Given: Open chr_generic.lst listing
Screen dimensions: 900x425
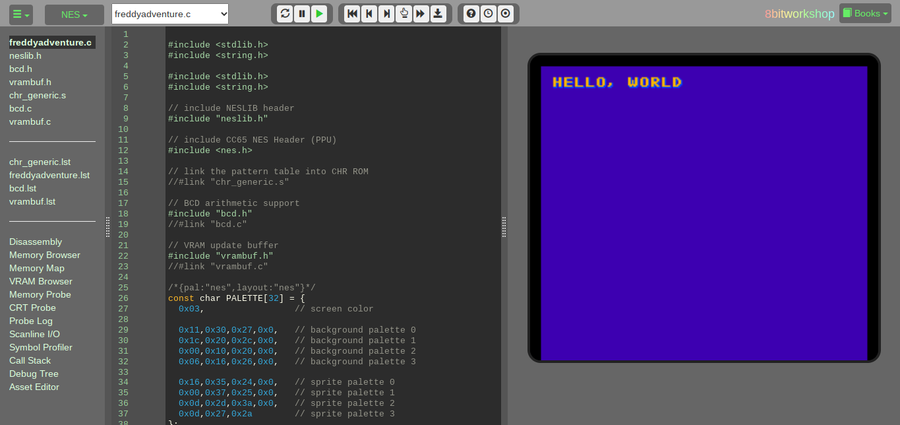Looking at the screenshot, I should point(40,162).
